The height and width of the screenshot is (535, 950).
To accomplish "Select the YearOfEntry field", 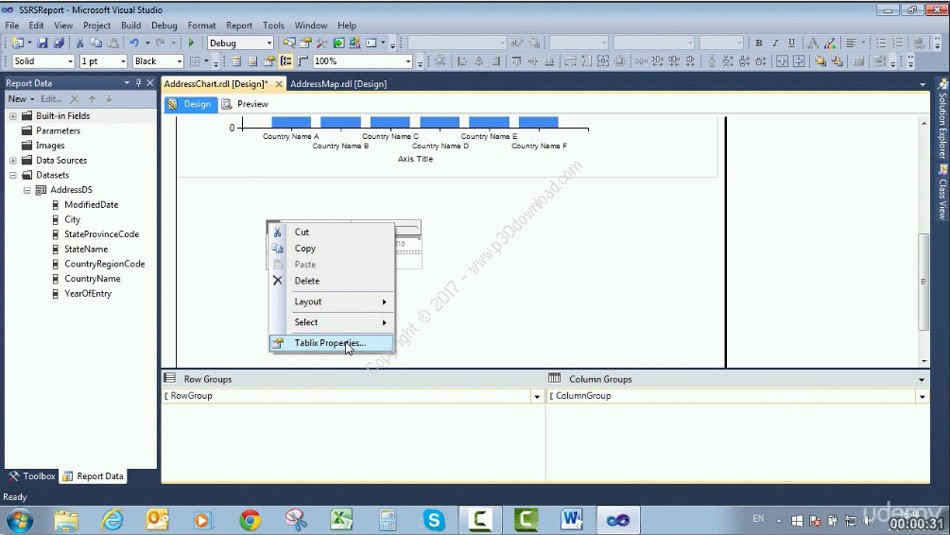I will [x=88, y=294].
